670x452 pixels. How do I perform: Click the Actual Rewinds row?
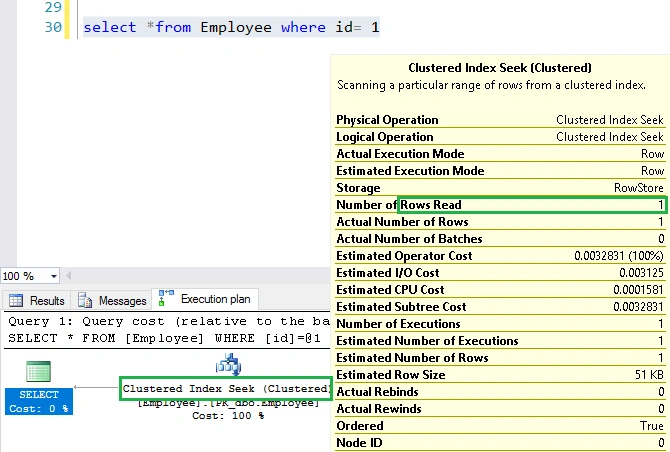pyautogui.click(x=500, y=409)
